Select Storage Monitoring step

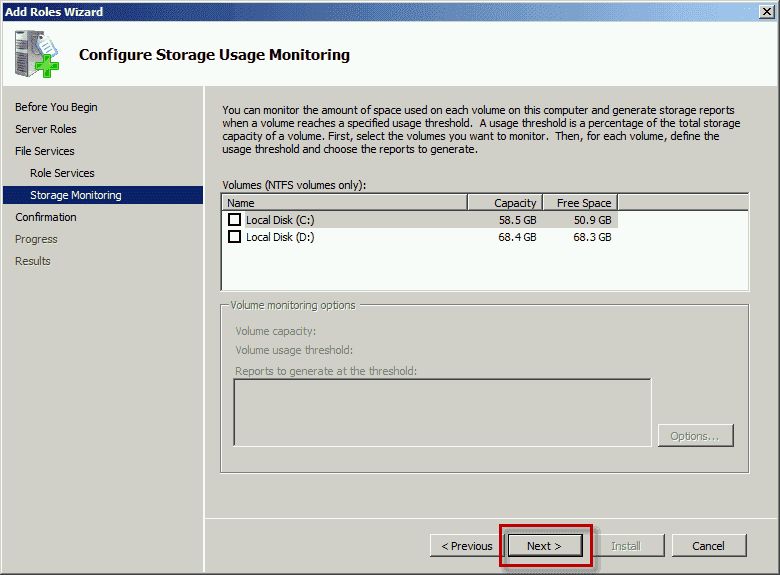point(103,195)
